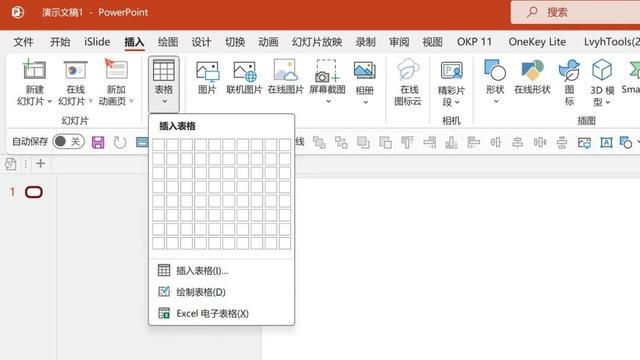
Task: Click the 搜索 search box
Action: 575,12
